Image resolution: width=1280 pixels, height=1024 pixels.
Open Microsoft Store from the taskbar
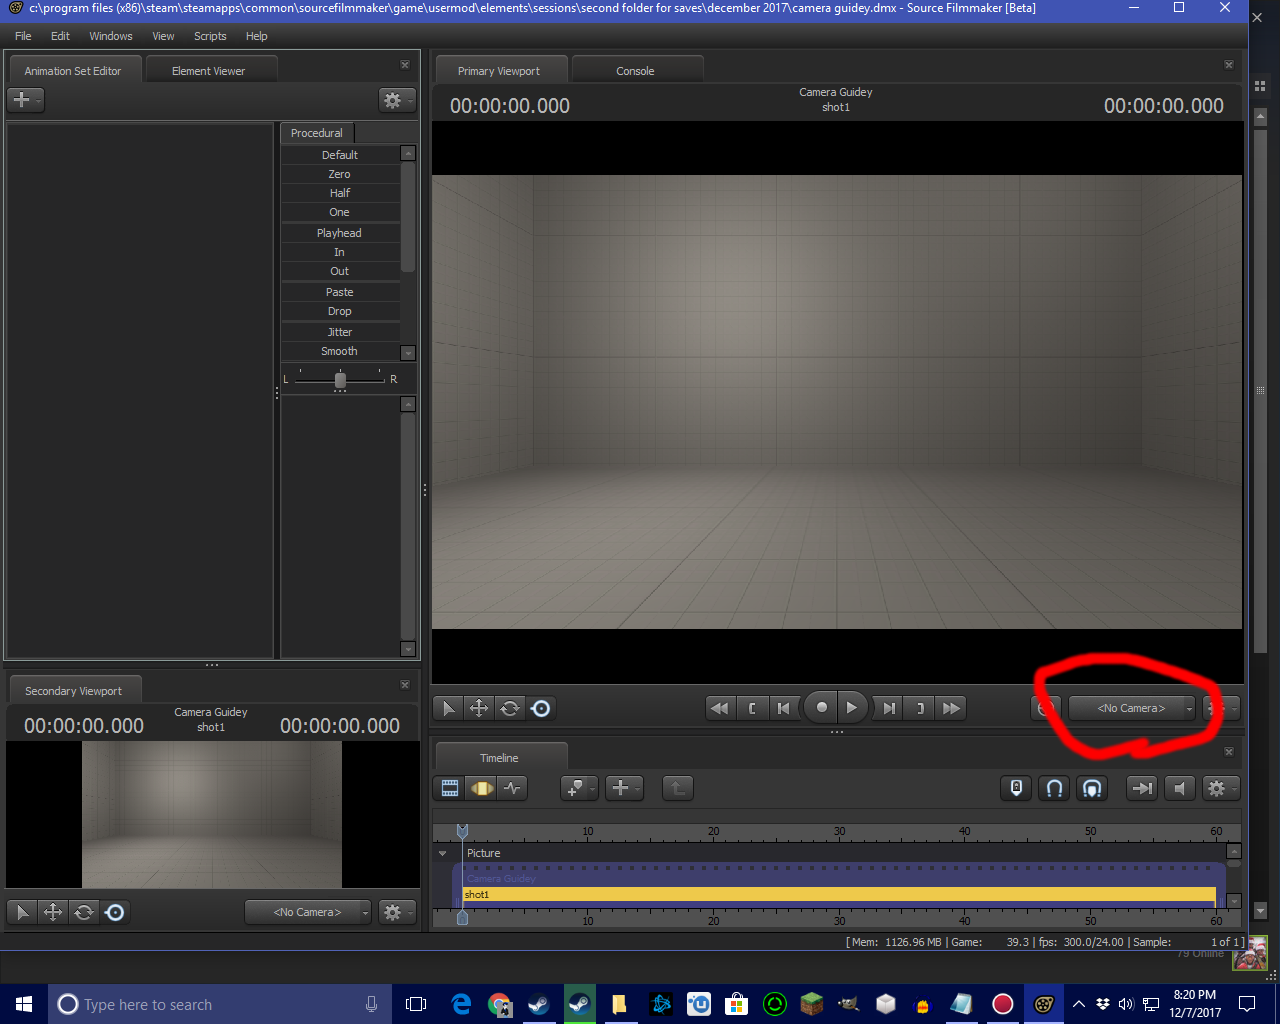coord(737,1004)
